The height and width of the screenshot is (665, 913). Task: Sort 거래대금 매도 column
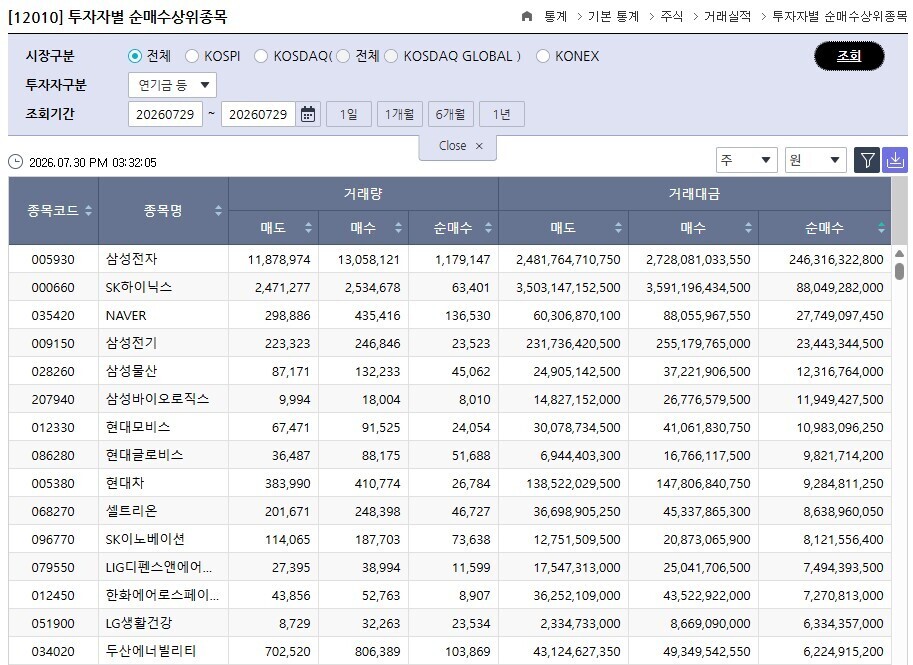tap(618, 228)
